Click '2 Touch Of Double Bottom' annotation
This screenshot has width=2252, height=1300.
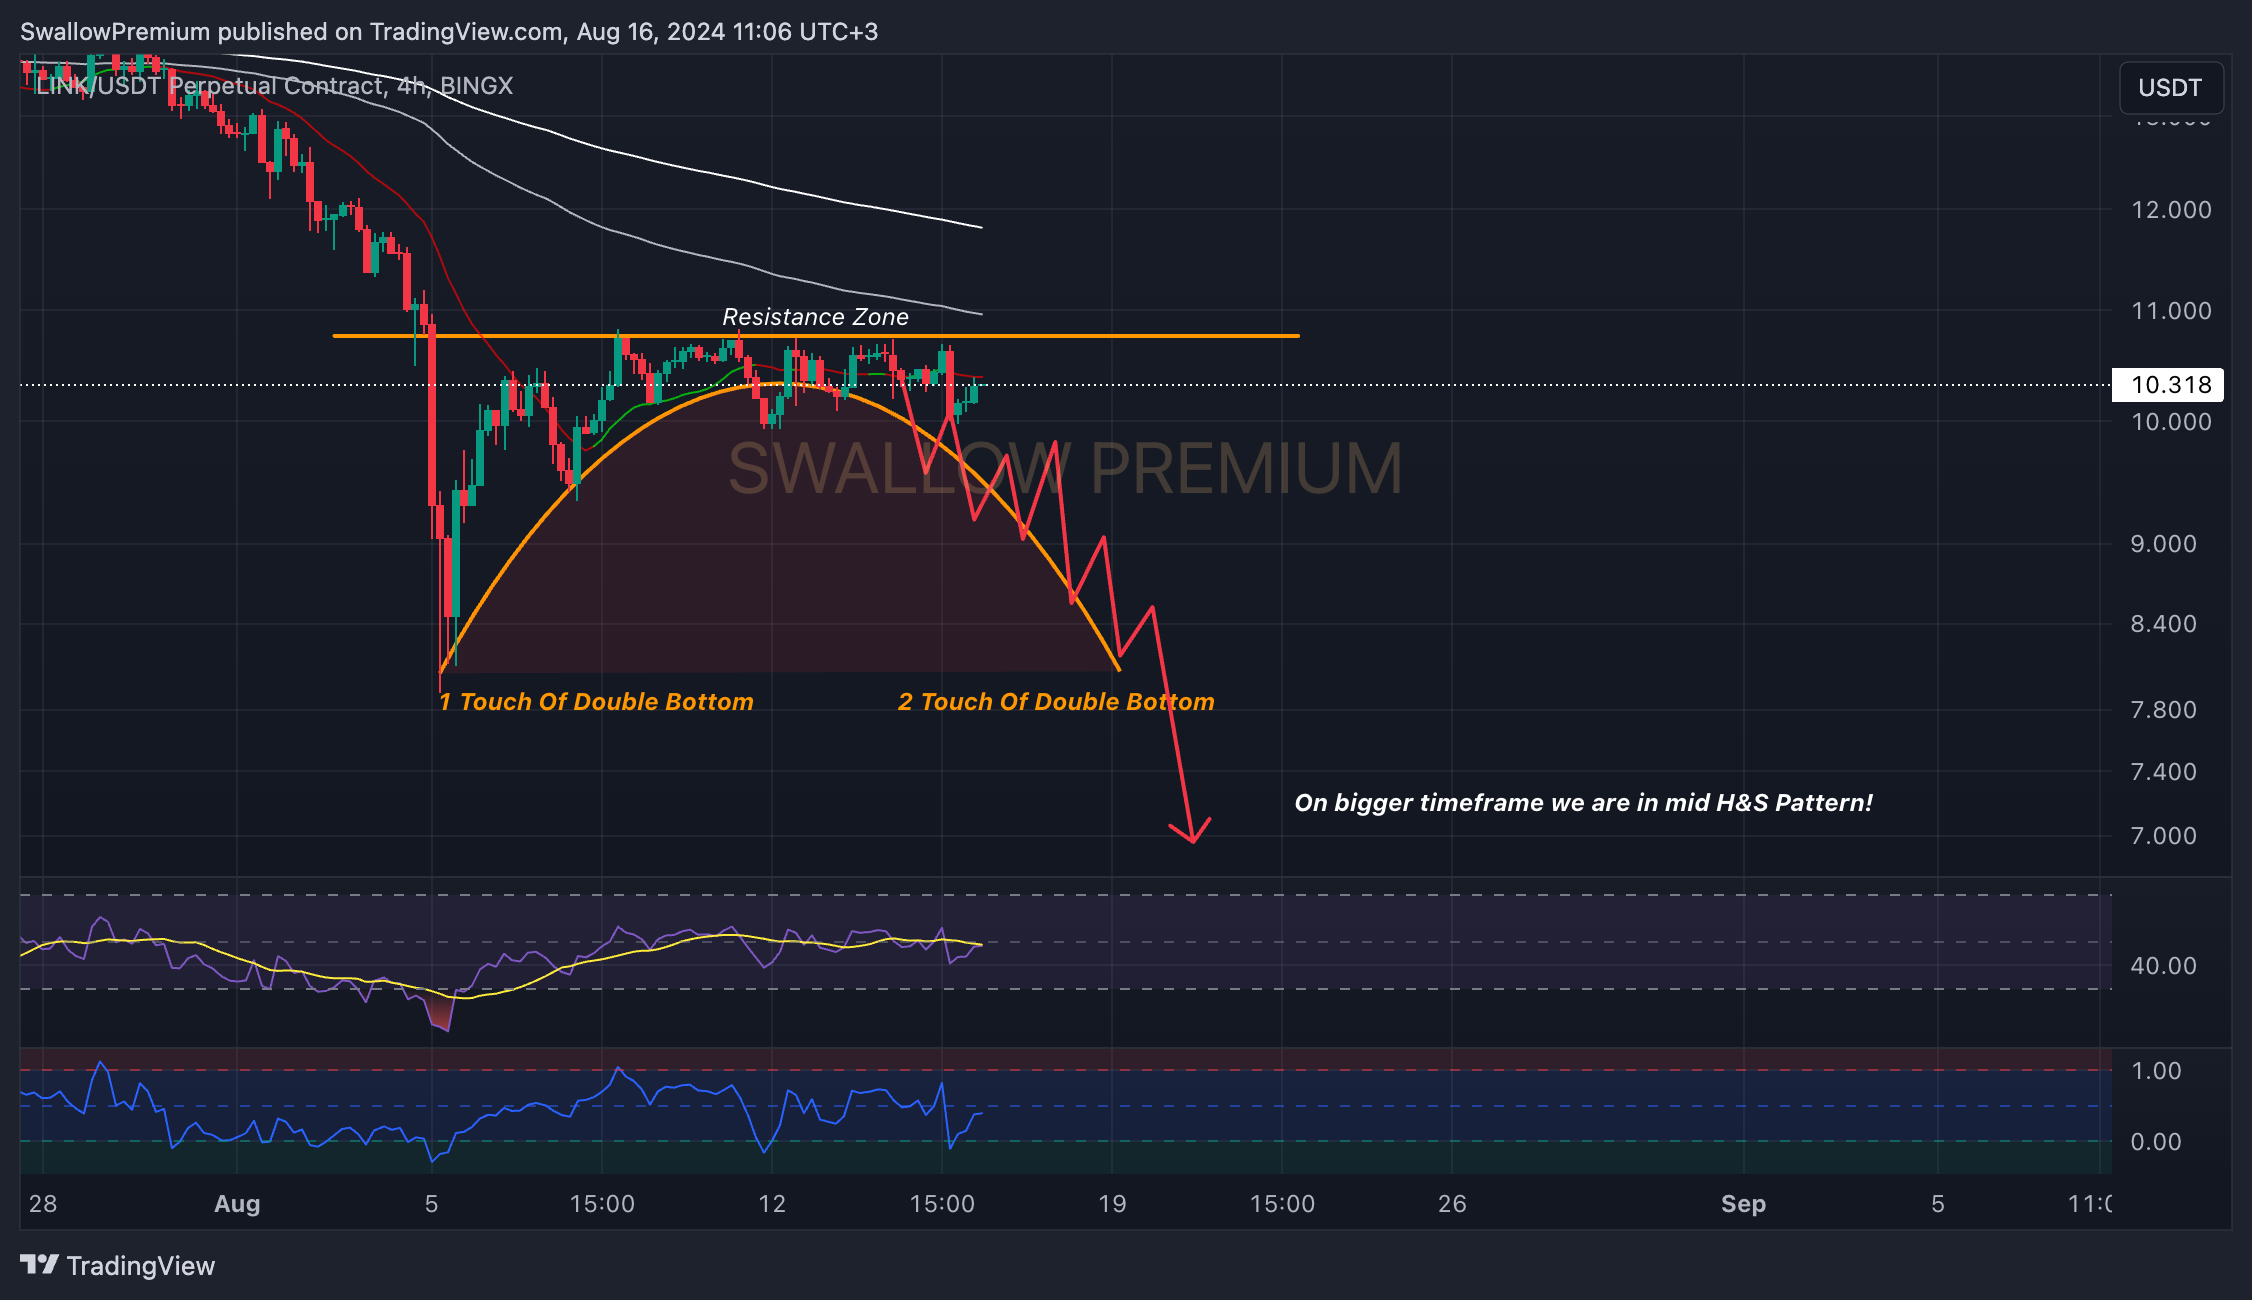tap(1056, 702)
